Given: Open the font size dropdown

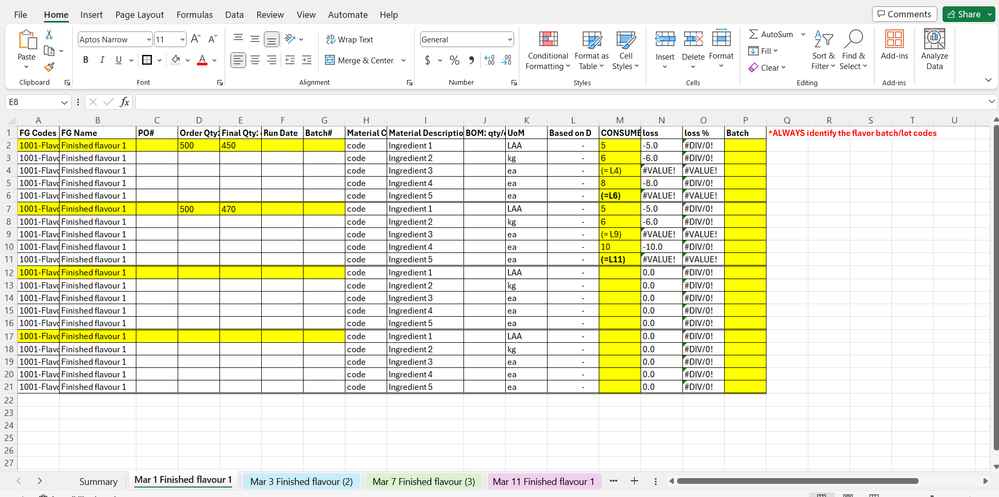Looking at the screenshot, I should tap(182, 40).
